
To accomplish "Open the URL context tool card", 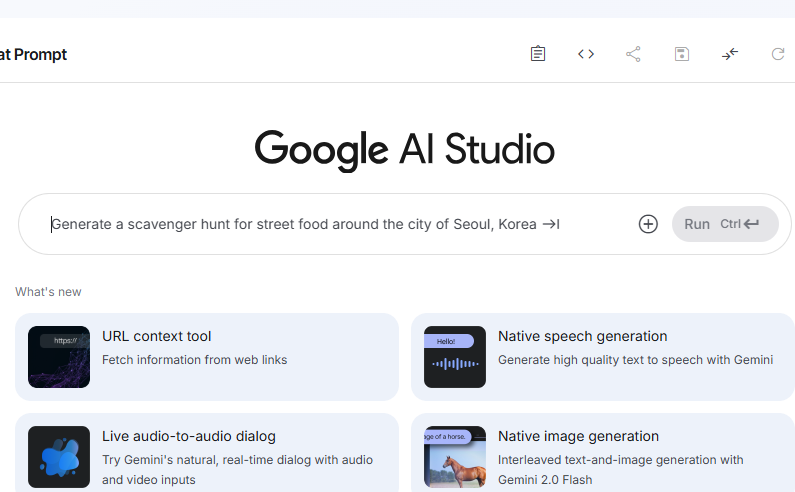I will [x=207, y=357].
